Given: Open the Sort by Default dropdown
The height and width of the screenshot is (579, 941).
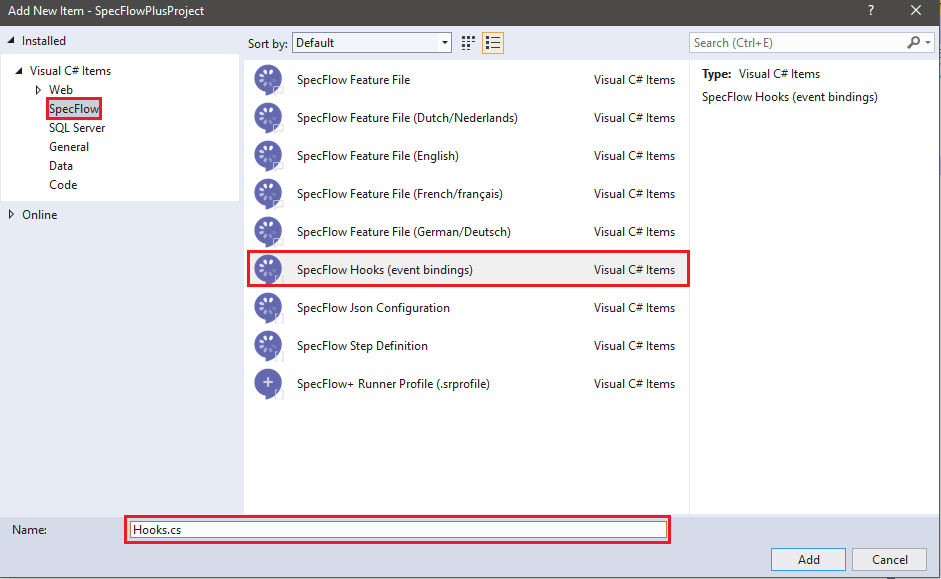Looking at the screenshot, I should point(372,43).
